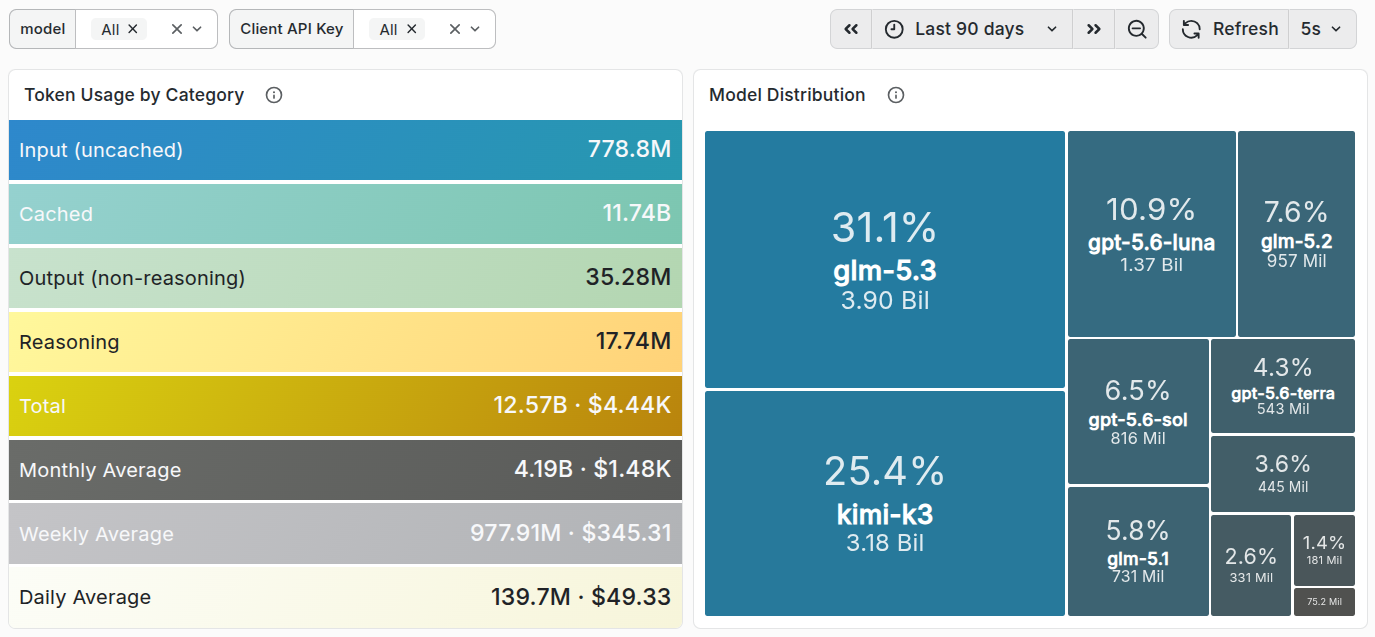Select the Output (non-reasoning) row
Screen dimensions: 1375x637
(x=345, y=278)
